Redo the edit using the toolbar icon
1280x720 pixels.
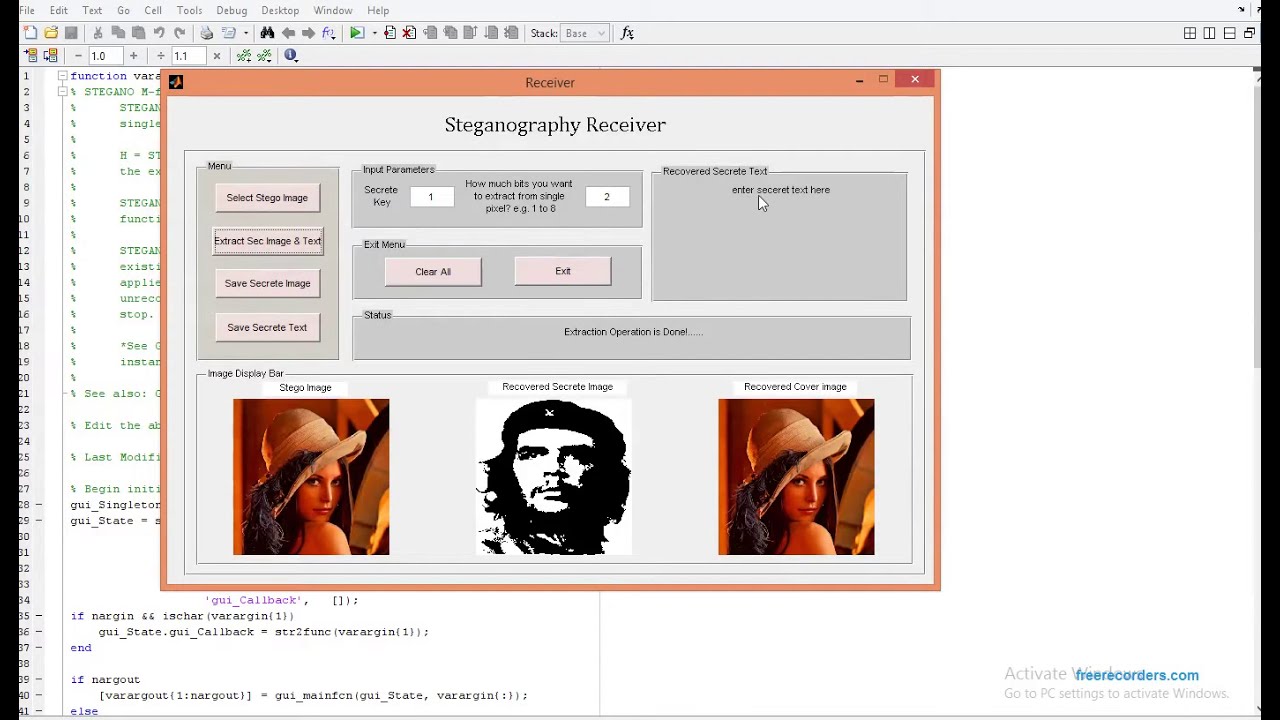179,33
